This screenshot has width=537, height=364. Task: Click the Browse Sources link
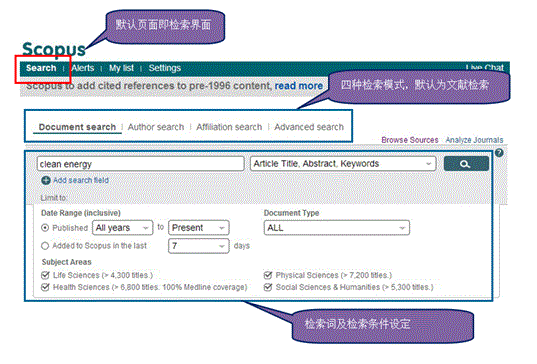point(410,140)
